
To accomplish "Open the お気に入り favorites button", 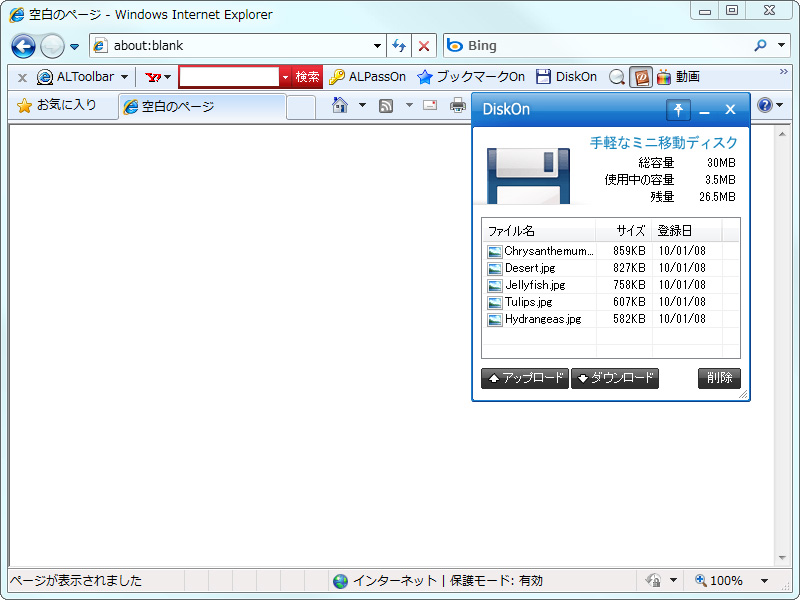I will click(57, 105).
